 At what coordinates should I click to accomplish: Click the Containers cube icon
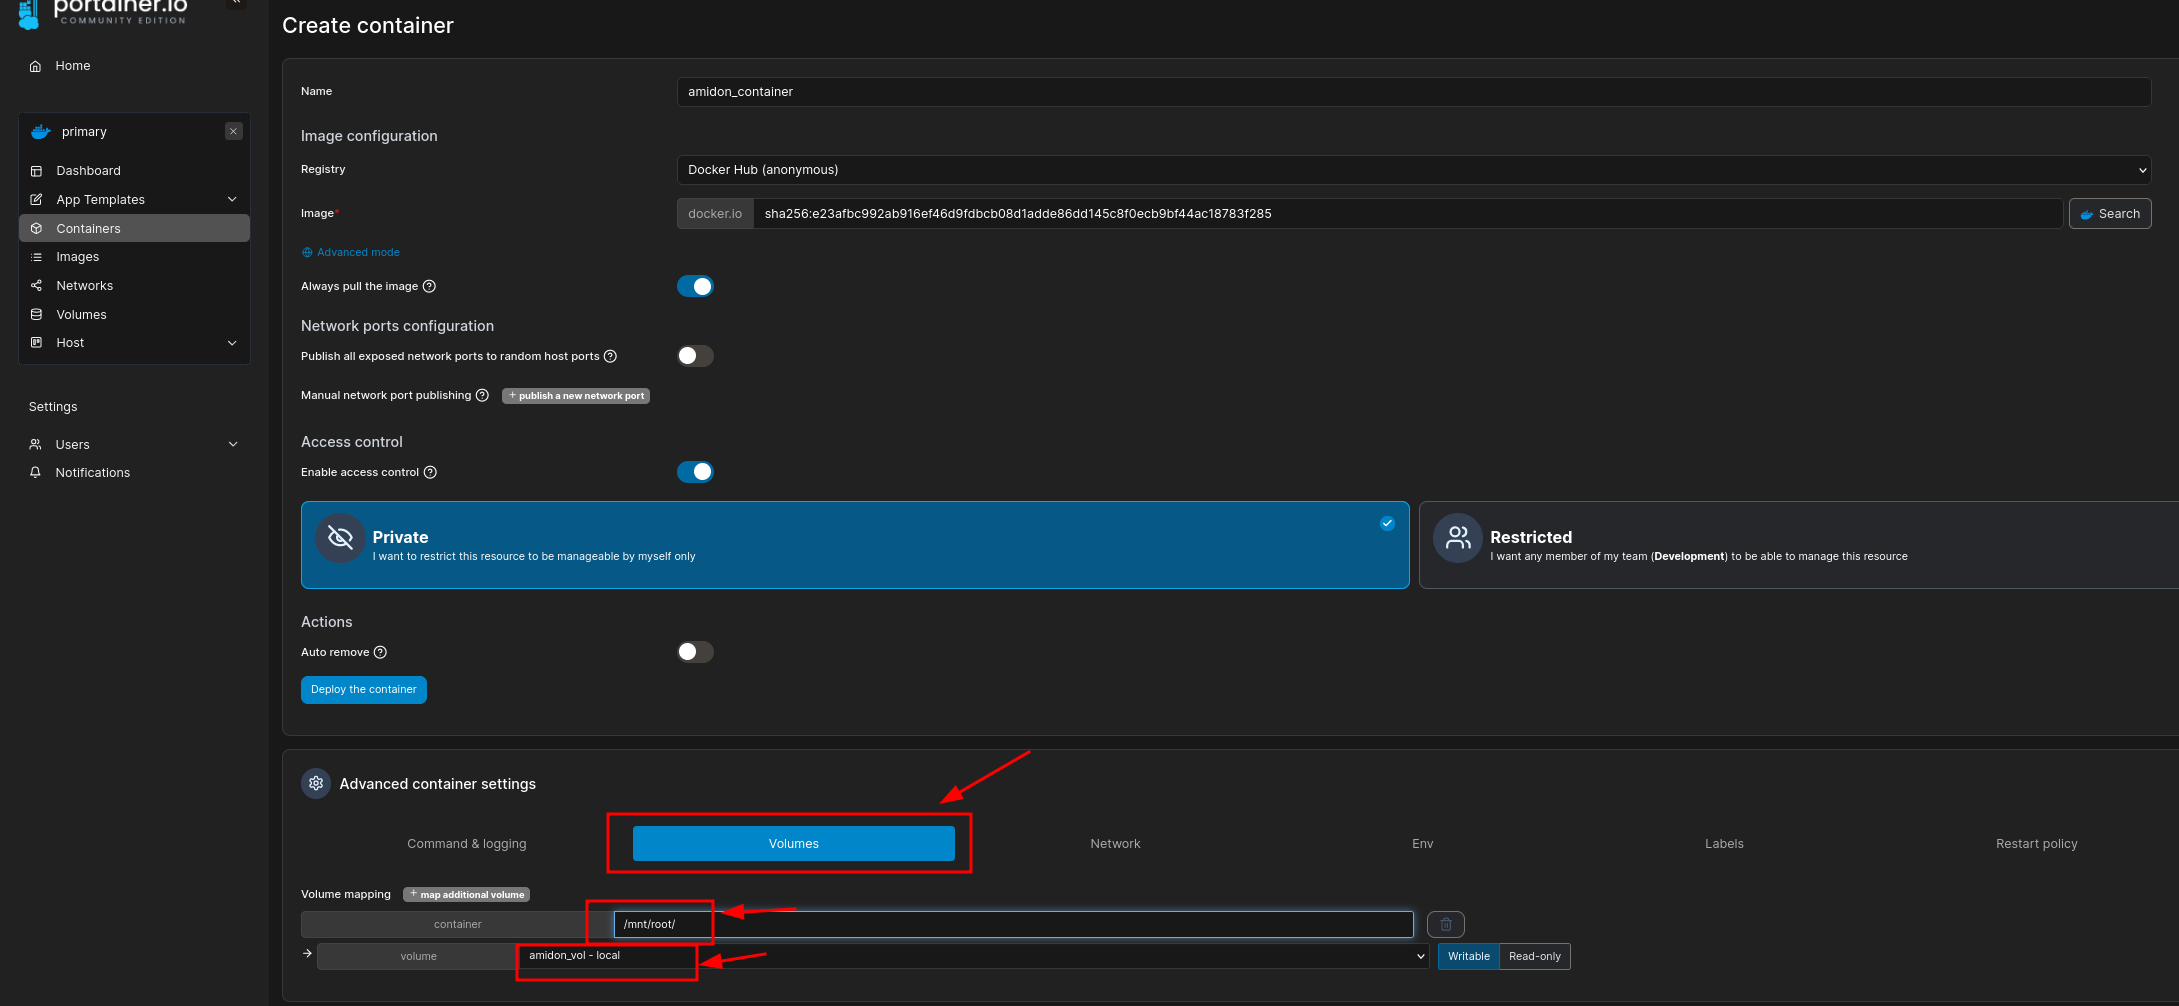[36, 228]
